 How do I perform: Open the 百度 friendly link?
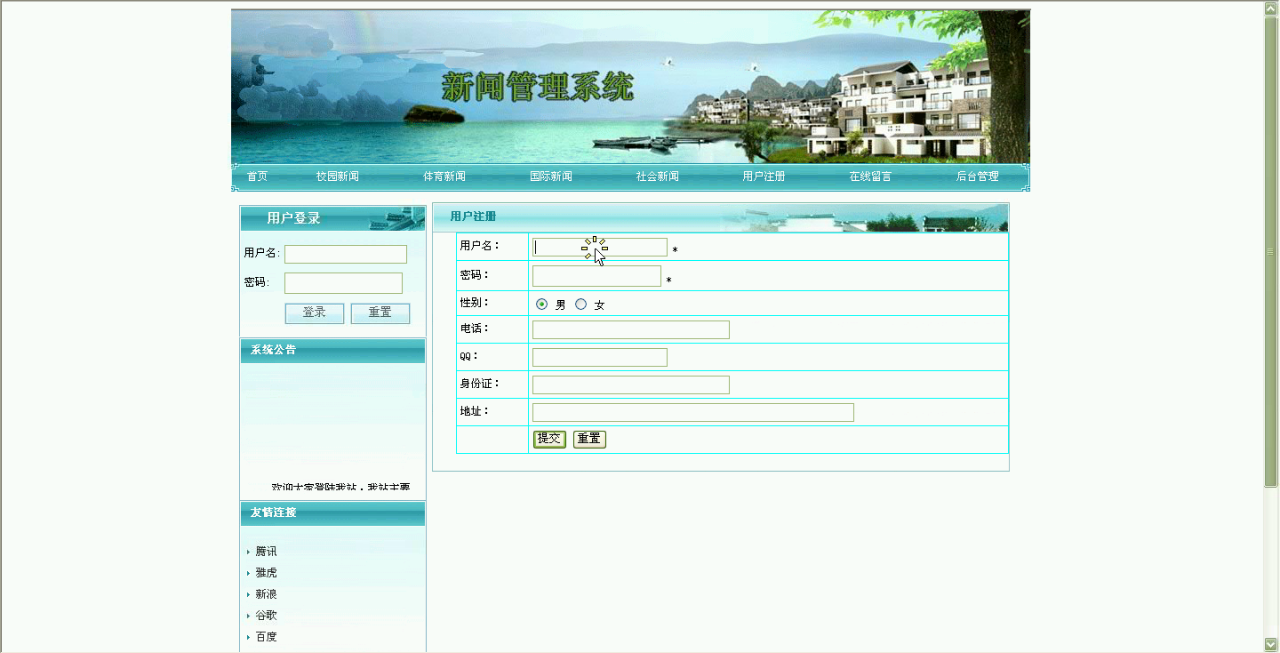click(x=266, y=637)
